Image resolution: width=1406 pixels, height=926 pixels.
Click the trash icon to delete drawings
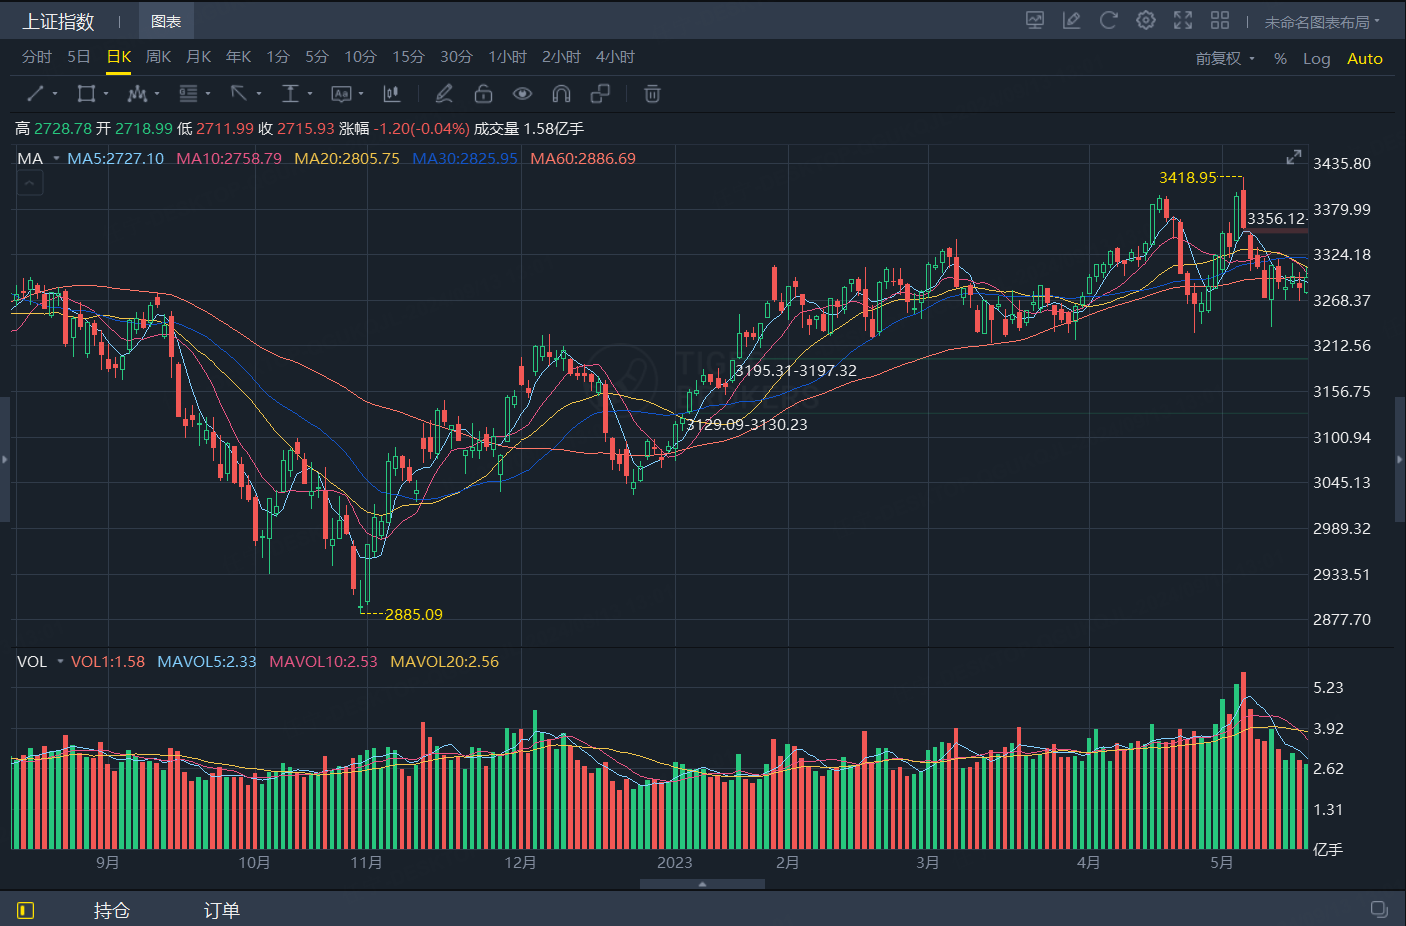point(652,94)
